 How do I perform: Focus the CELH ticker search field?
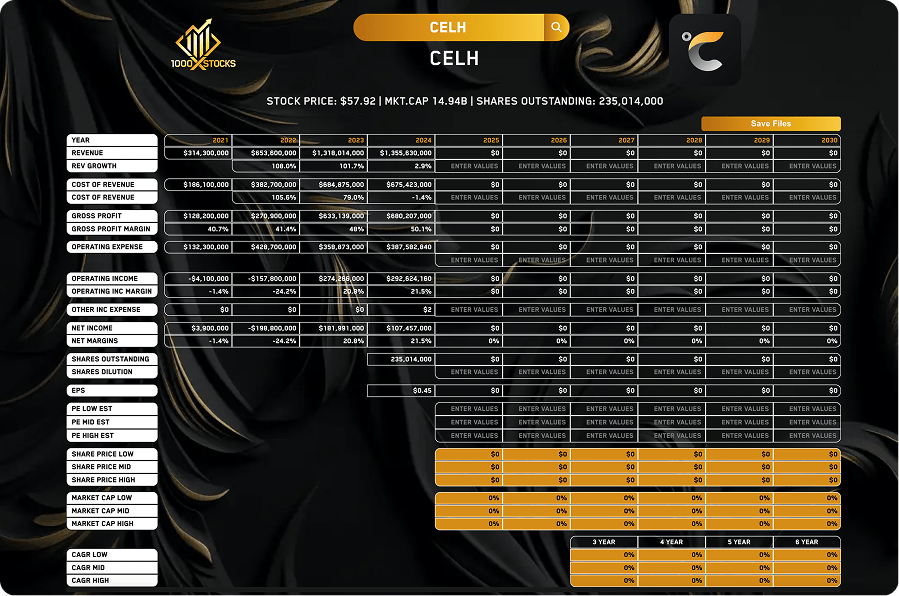click(x=448, y=28)
